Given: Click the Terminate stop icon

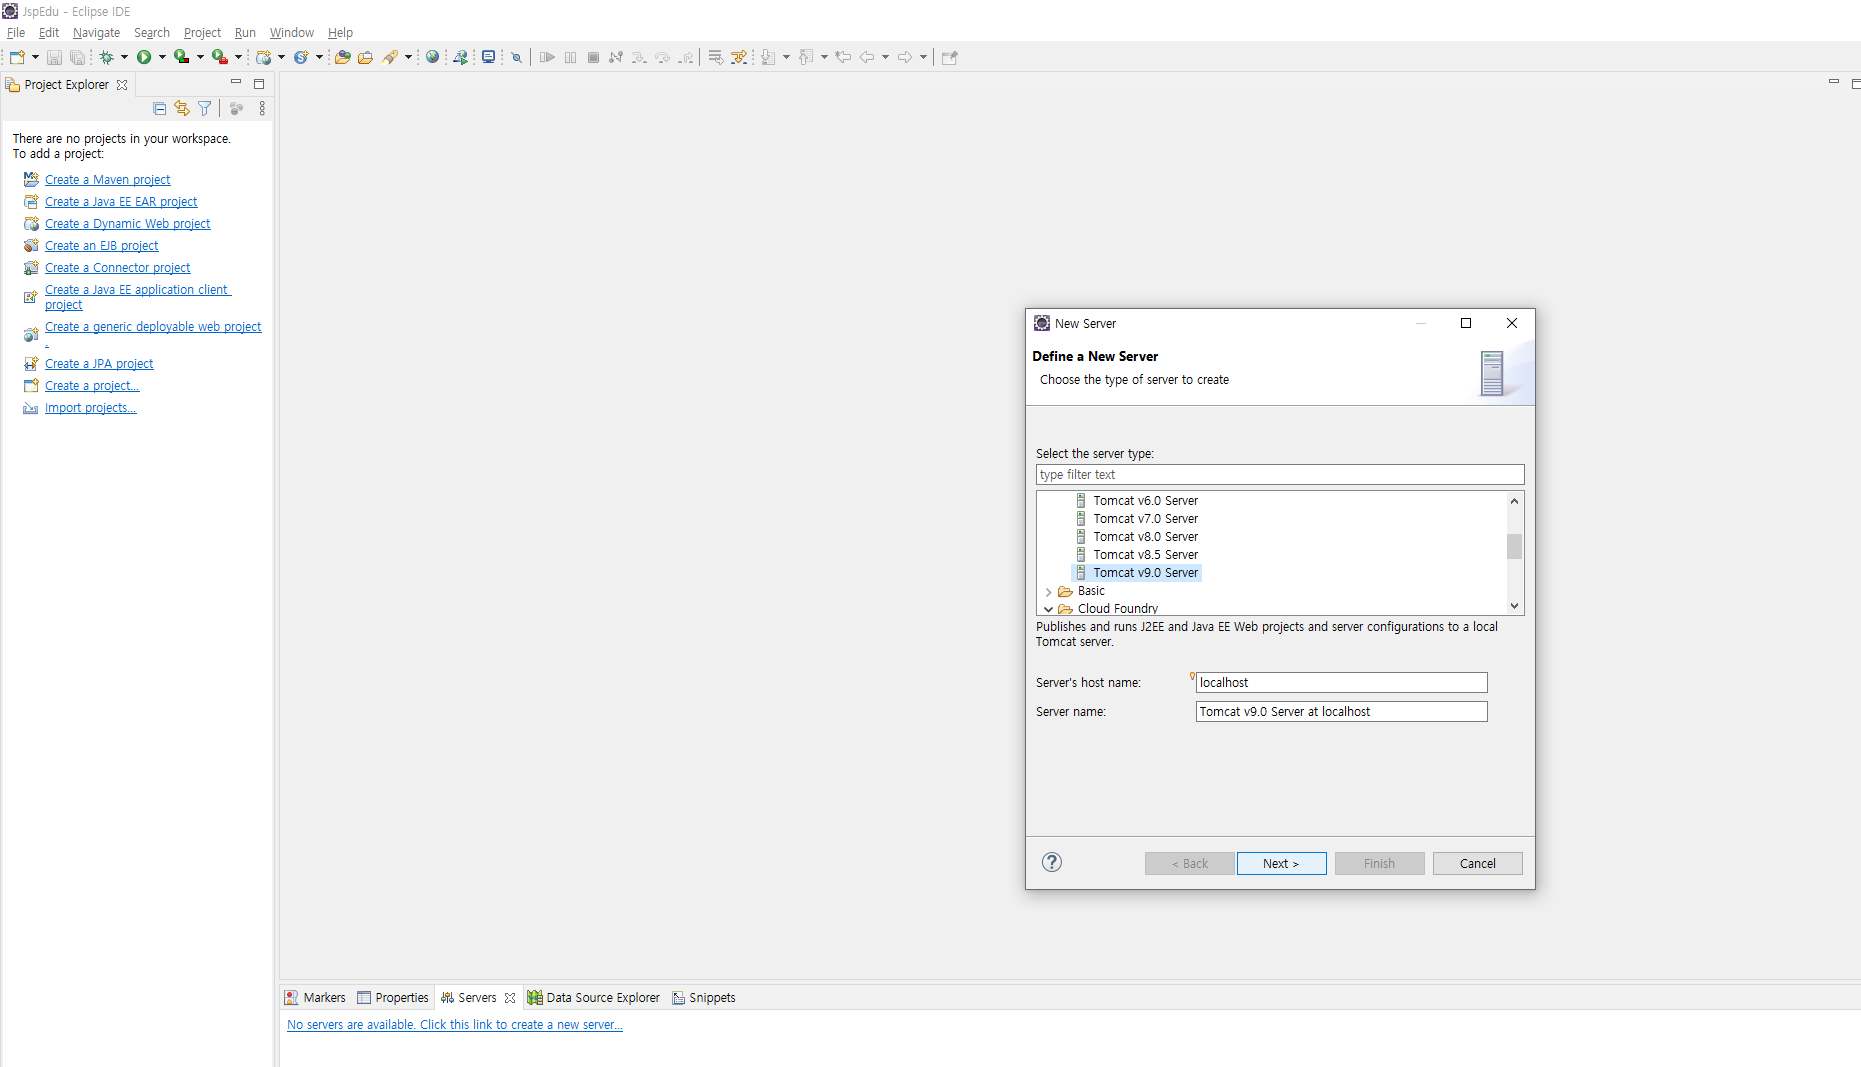Looking at the screenshot, I should 593,57.
